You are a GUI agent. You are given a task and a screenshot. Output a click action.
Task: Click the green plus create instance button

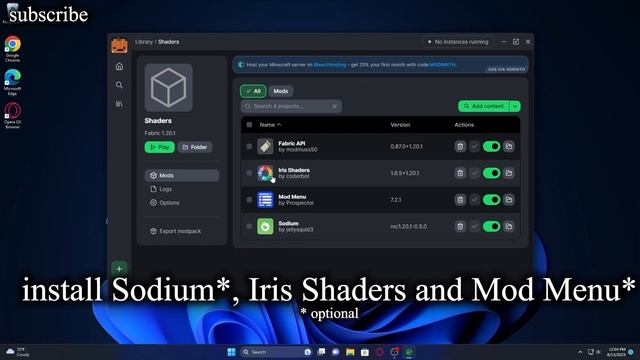(x=119, y=269)
